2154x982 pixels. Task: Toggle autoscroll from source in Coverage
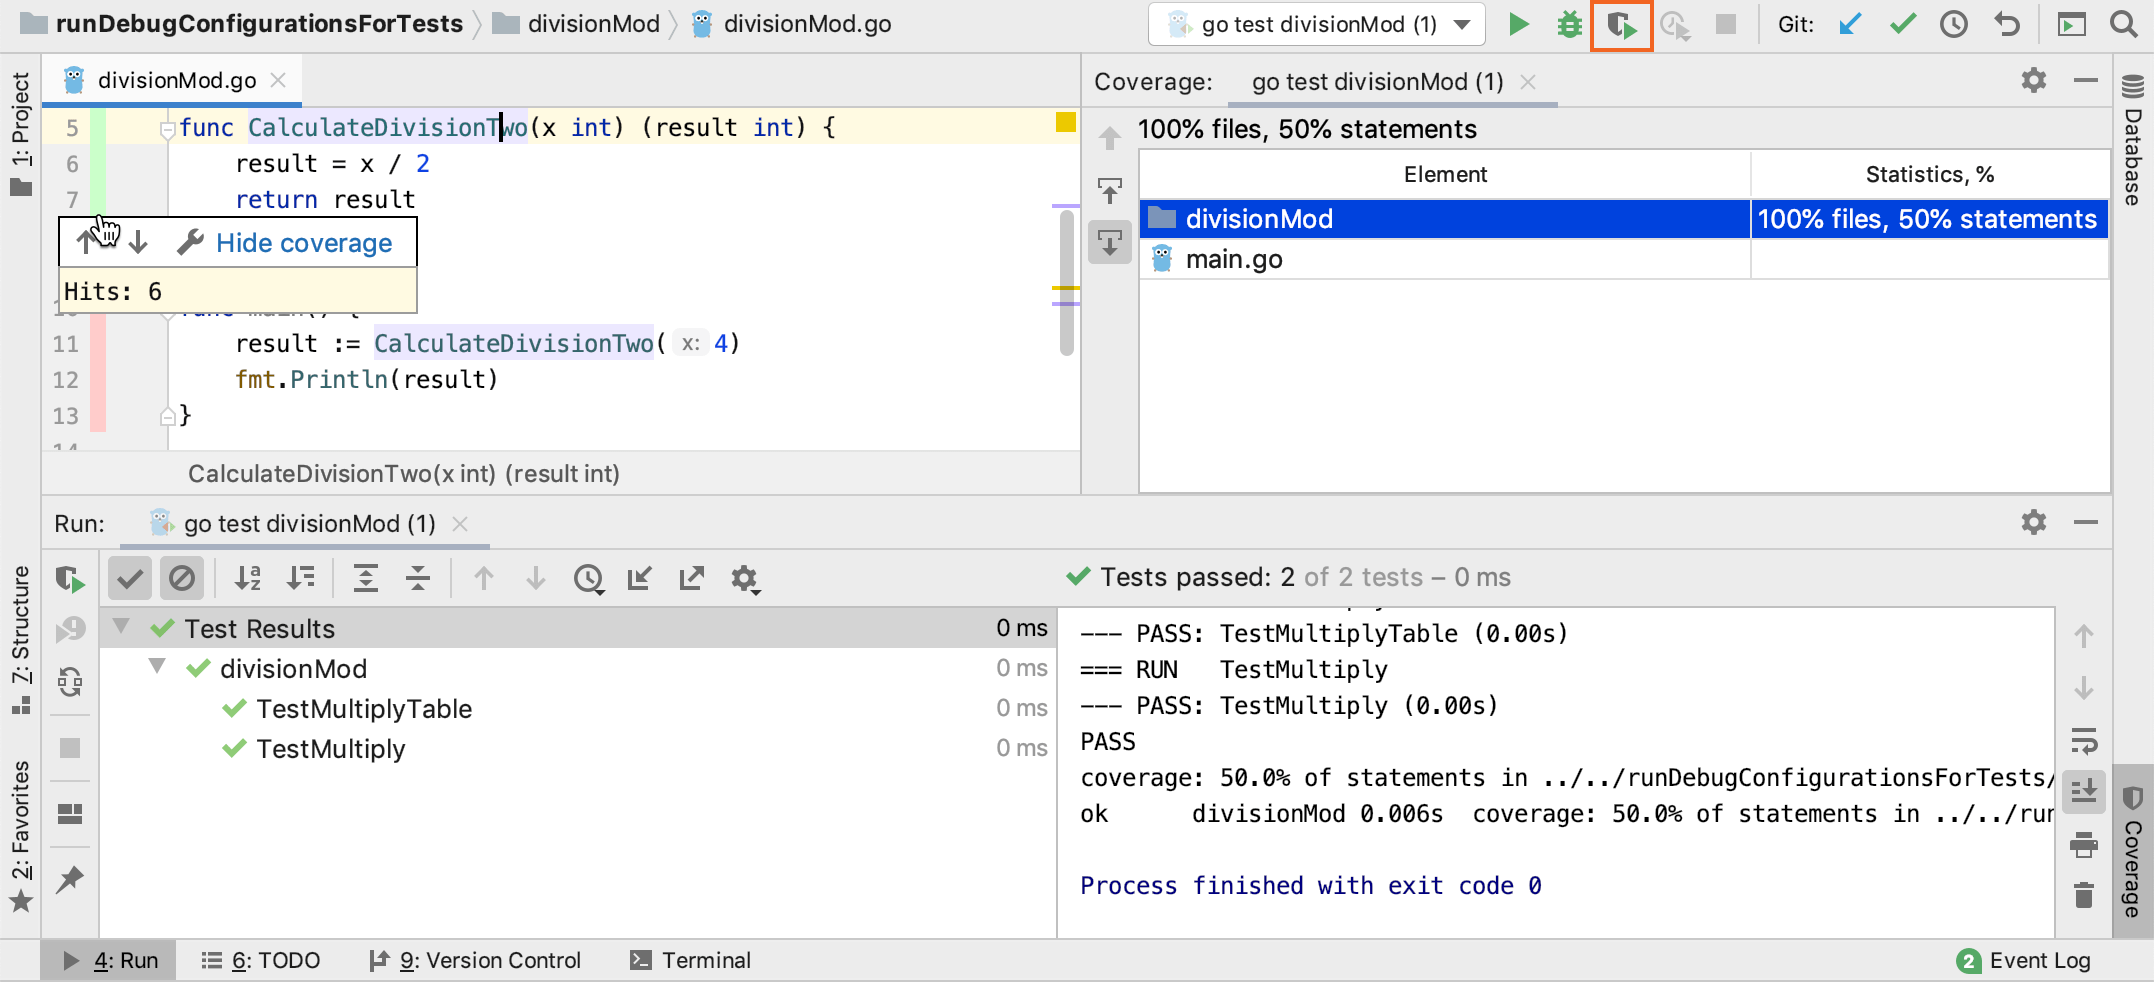point(1110,242)
